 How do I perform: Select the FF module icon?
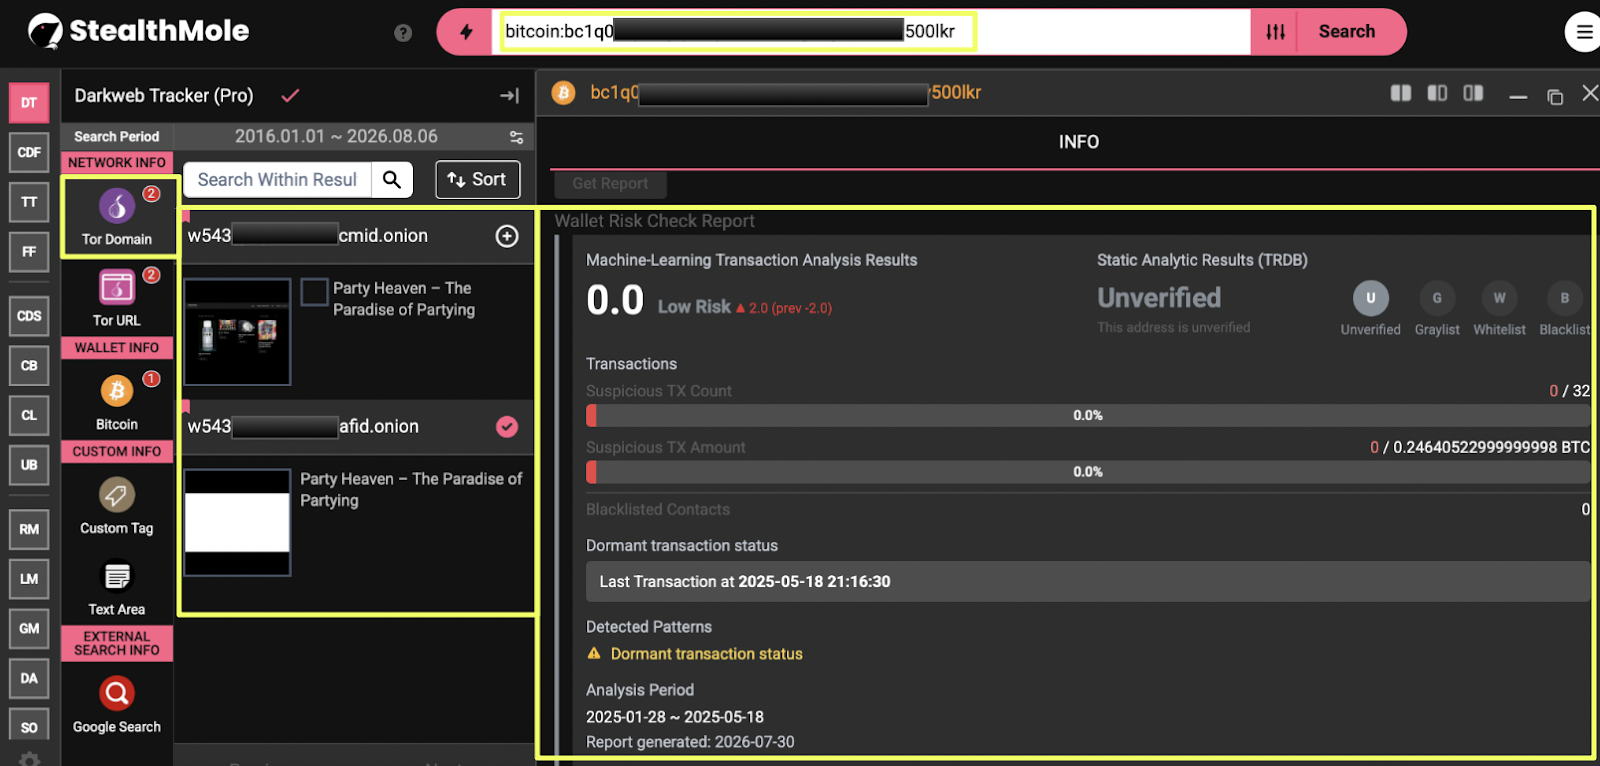pyautogui.click(x=29, y=252)
